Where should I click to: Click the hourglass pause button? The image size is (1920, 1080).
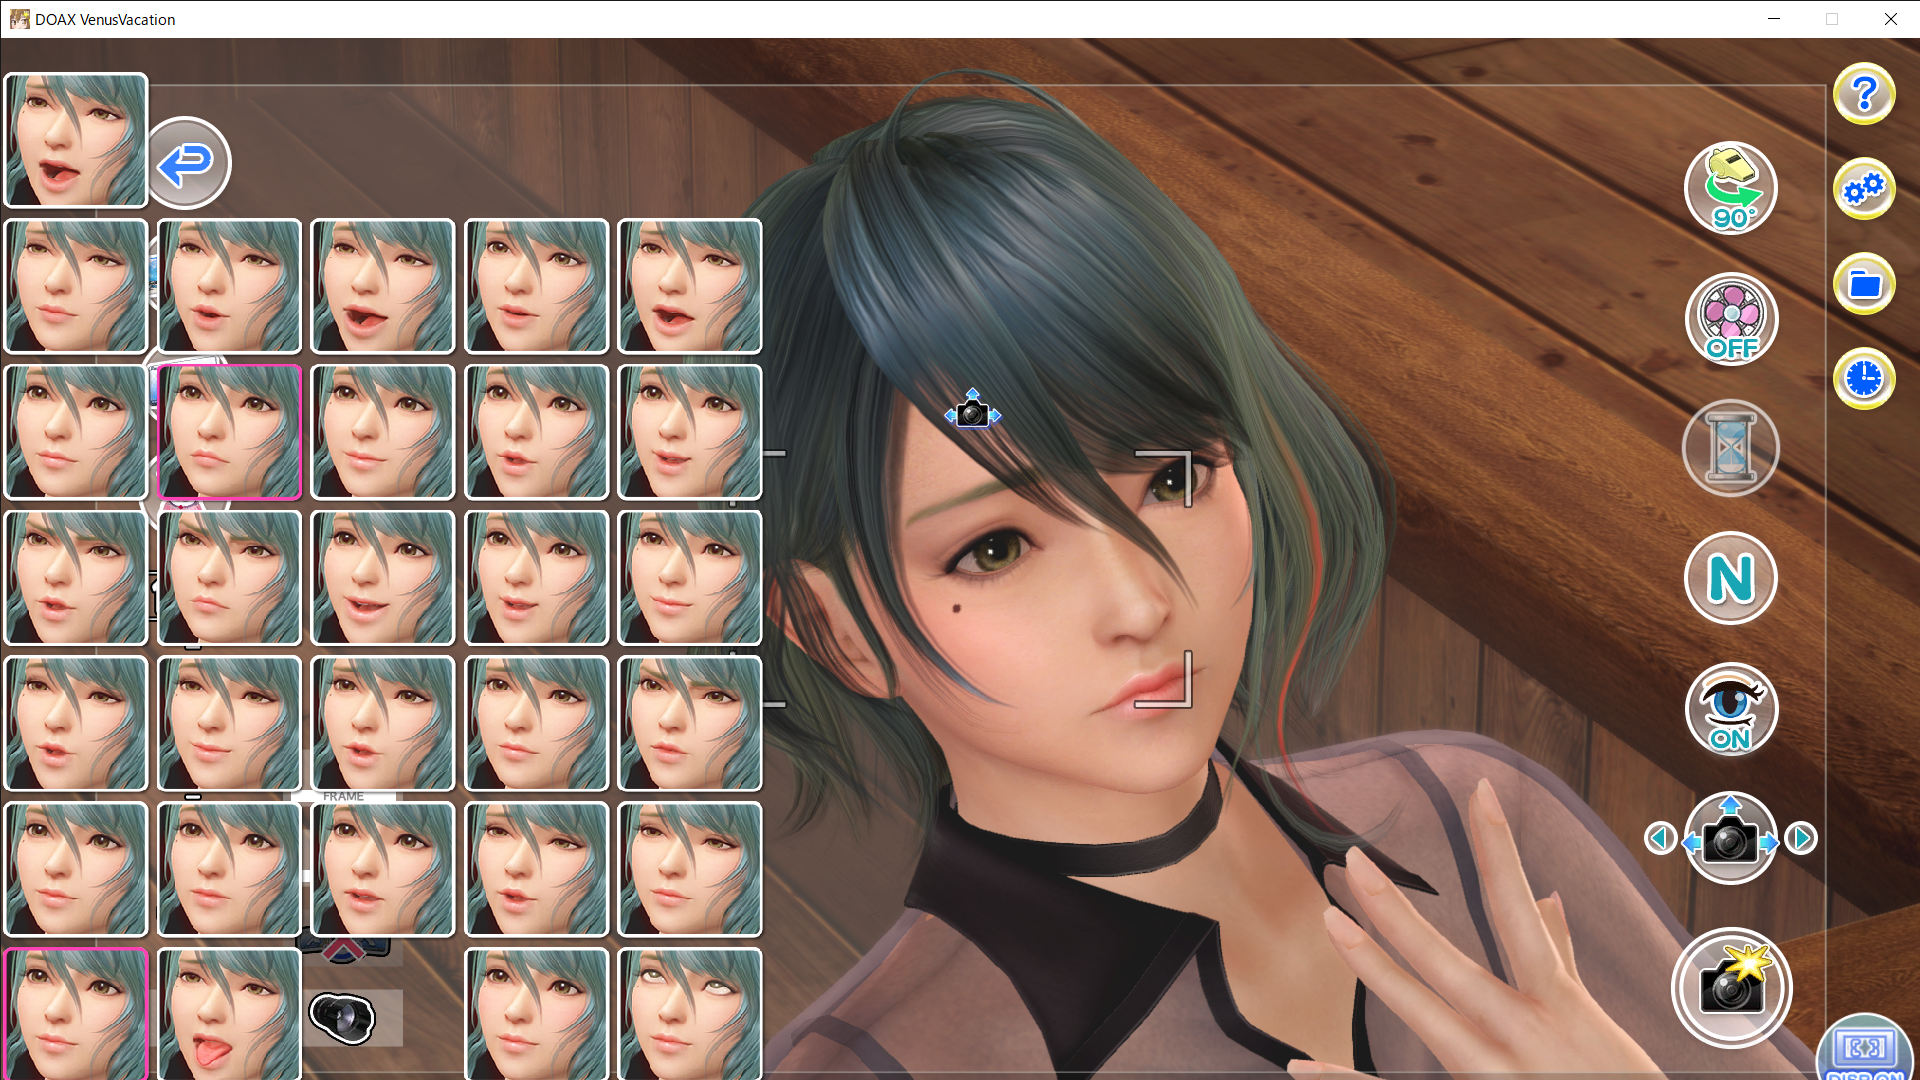click(1731, 448)
